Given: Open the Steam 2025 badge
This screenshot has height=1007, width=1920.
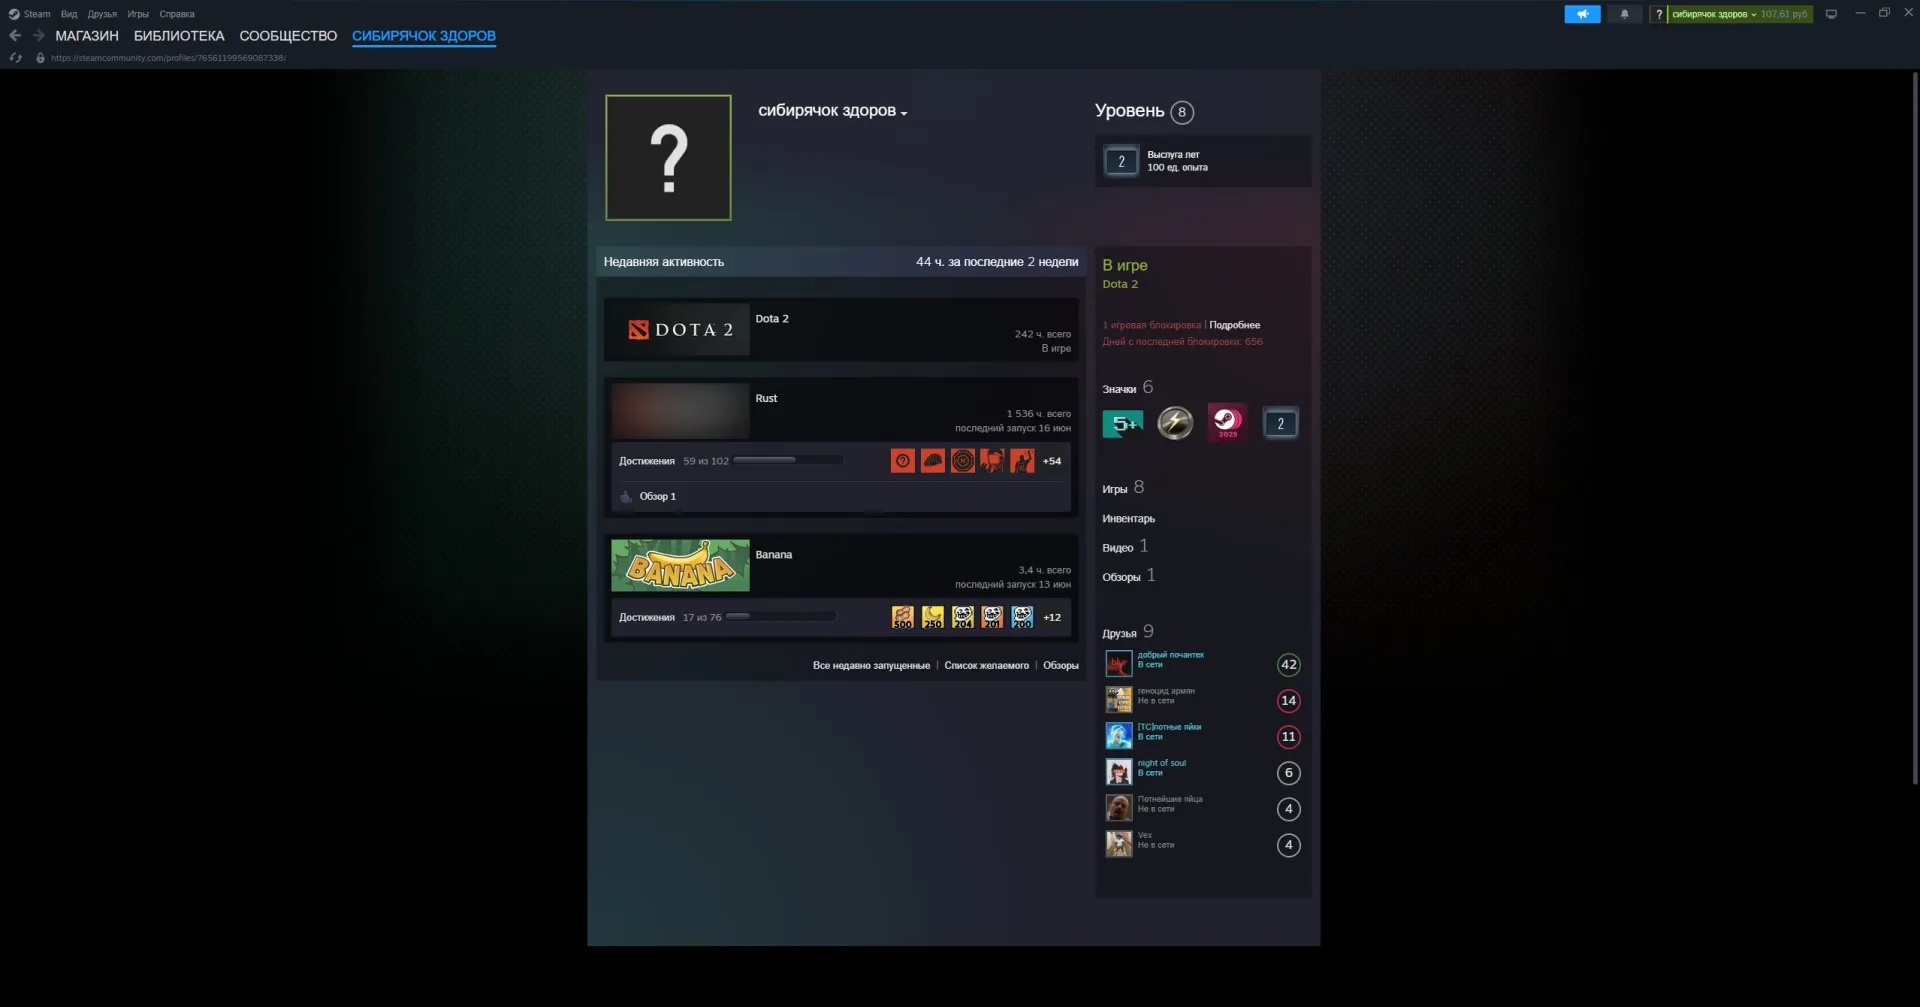Looking at the screenshot, I should coord(1227,423).
